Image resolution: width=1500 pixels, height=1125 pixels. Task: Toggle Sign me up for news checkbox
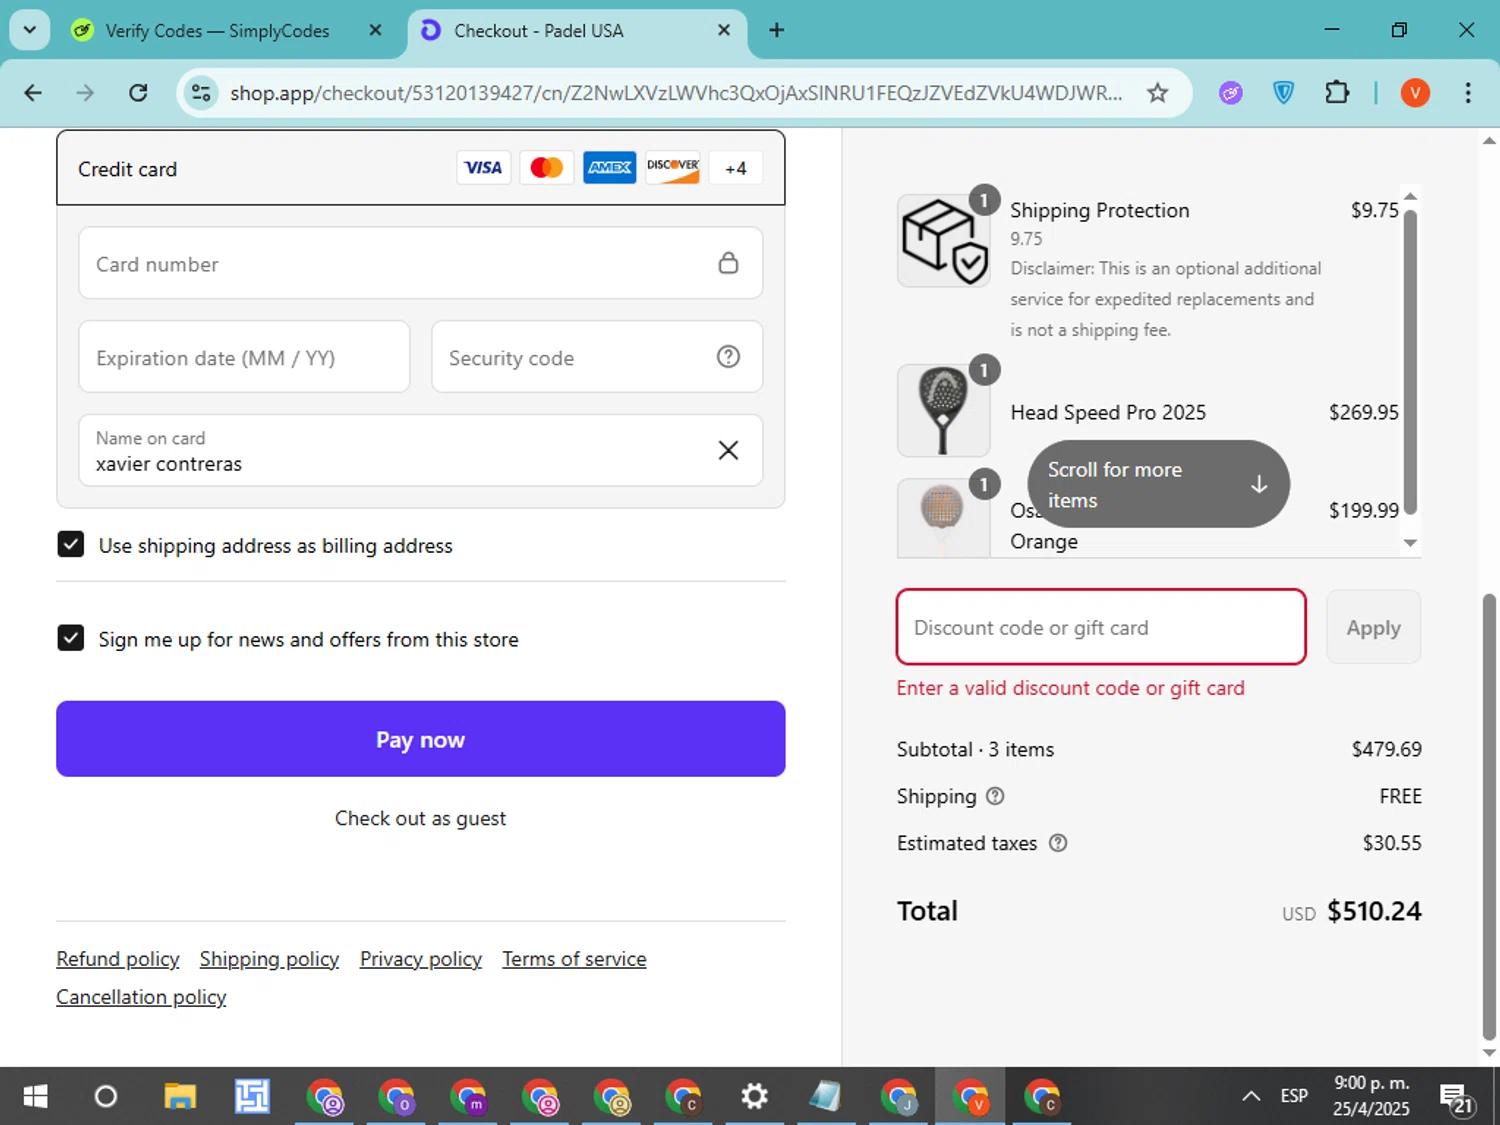[71, 638]
